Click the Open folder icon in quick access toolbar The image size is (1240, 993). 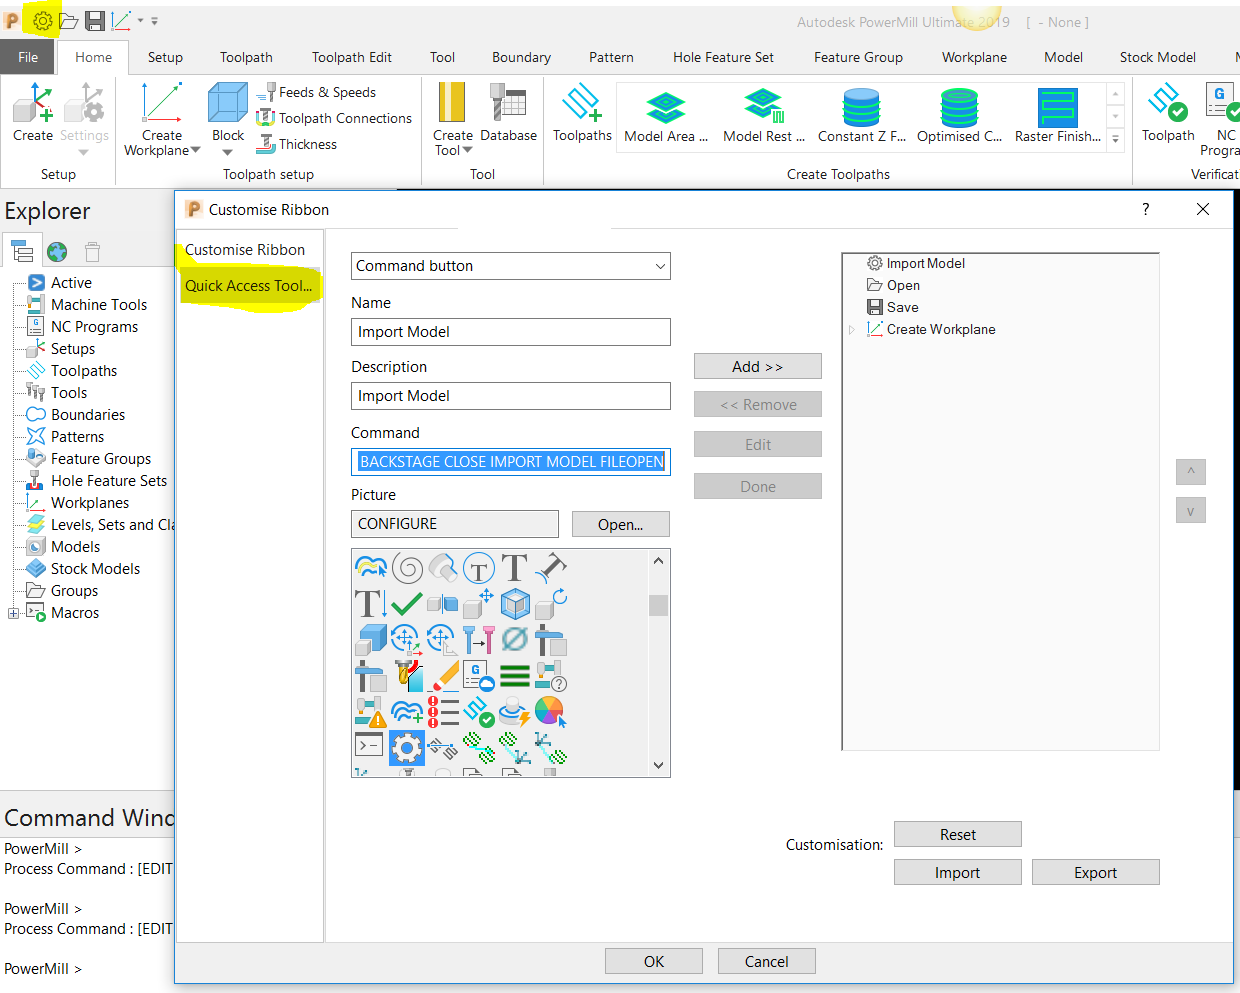[69, 21]
